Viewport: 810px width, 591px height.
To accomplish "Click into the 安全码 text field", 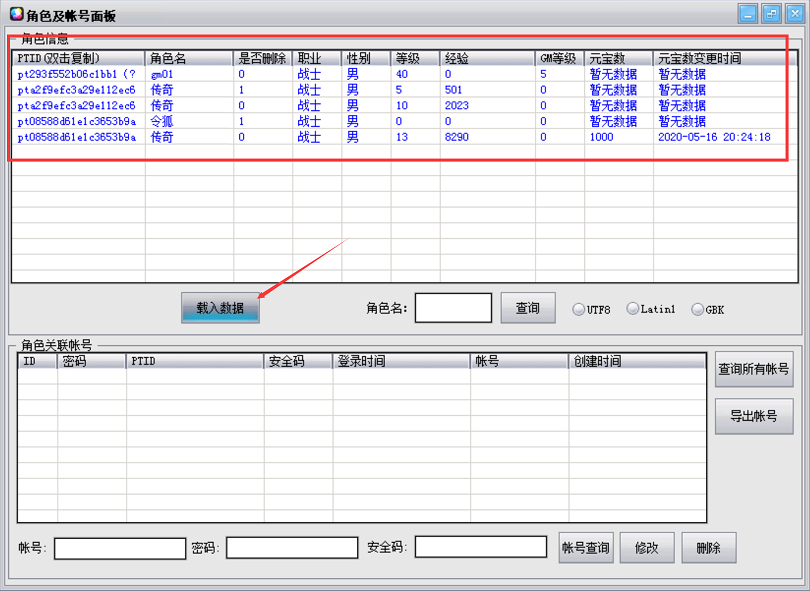I will point(480,547).
